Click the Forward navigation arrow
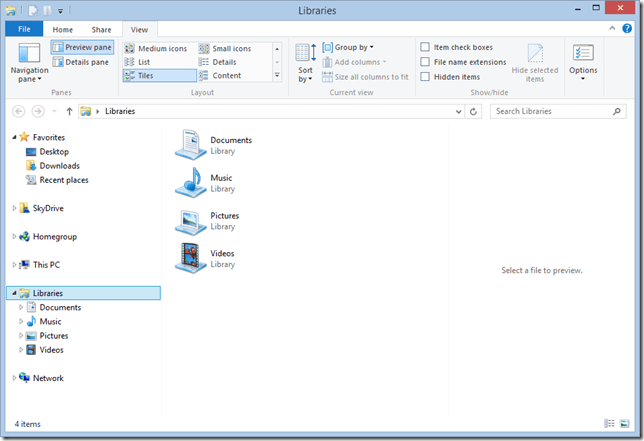This screenshot has height=441, width=644. (x=38, y=111)
